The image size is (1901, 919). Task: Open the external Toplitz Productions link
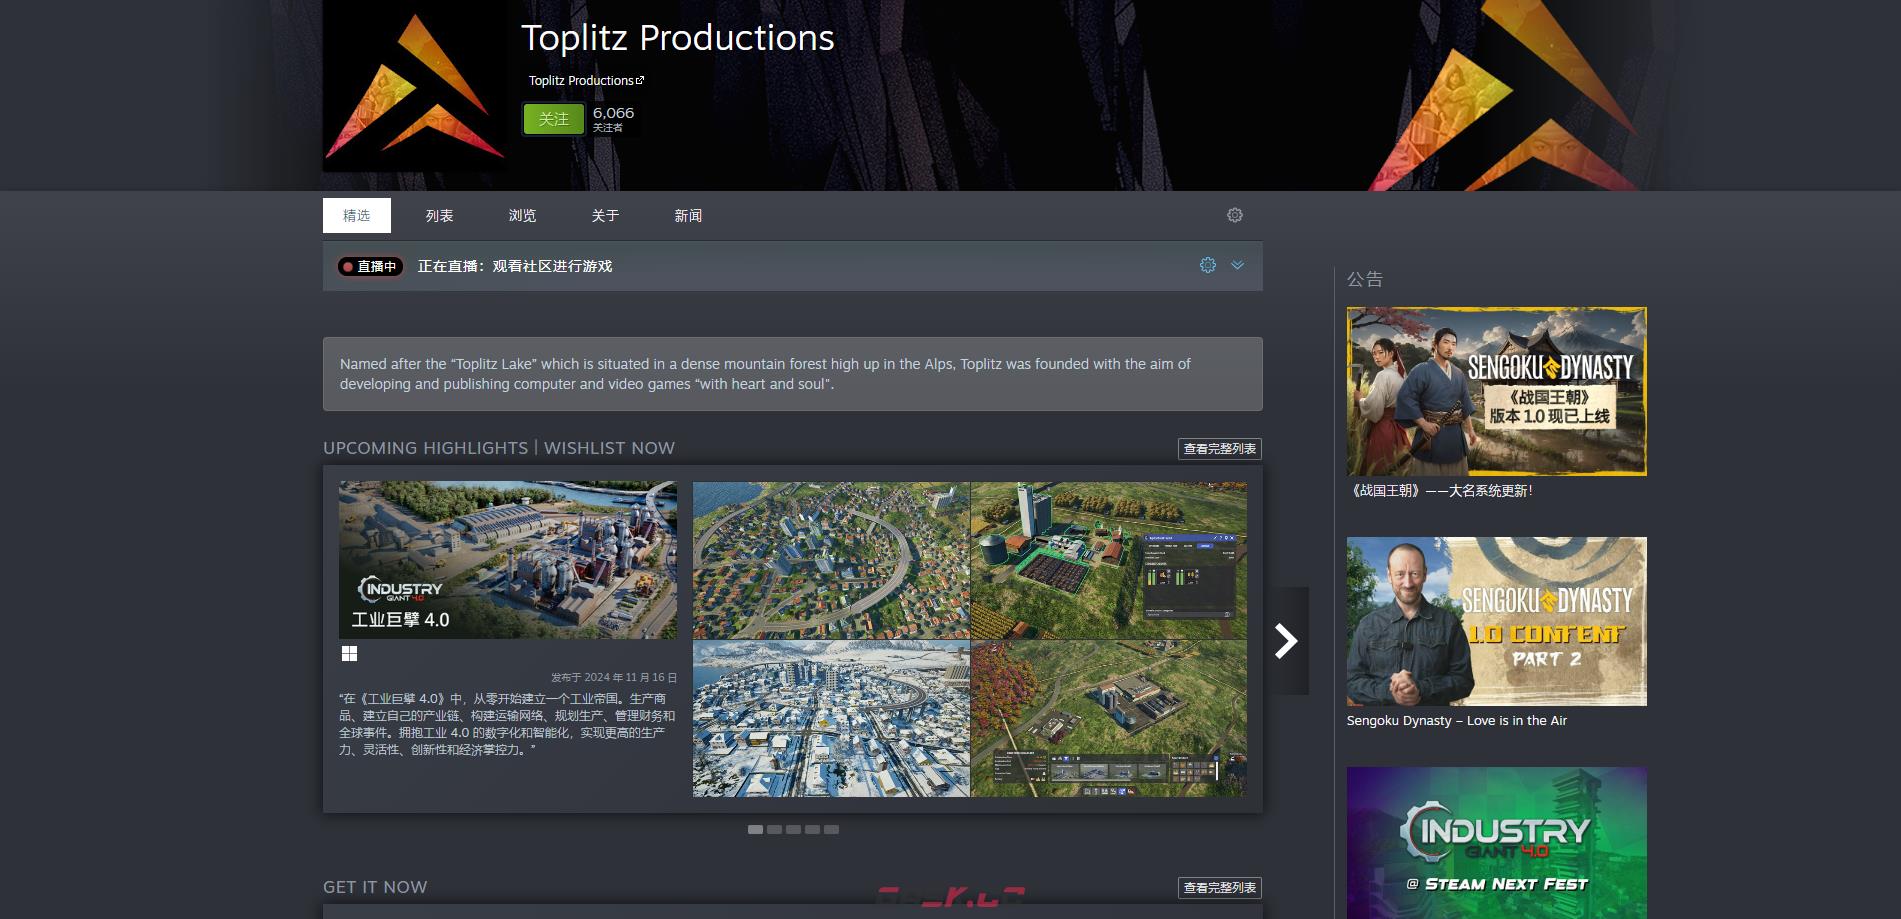click(x=586, y=81)
